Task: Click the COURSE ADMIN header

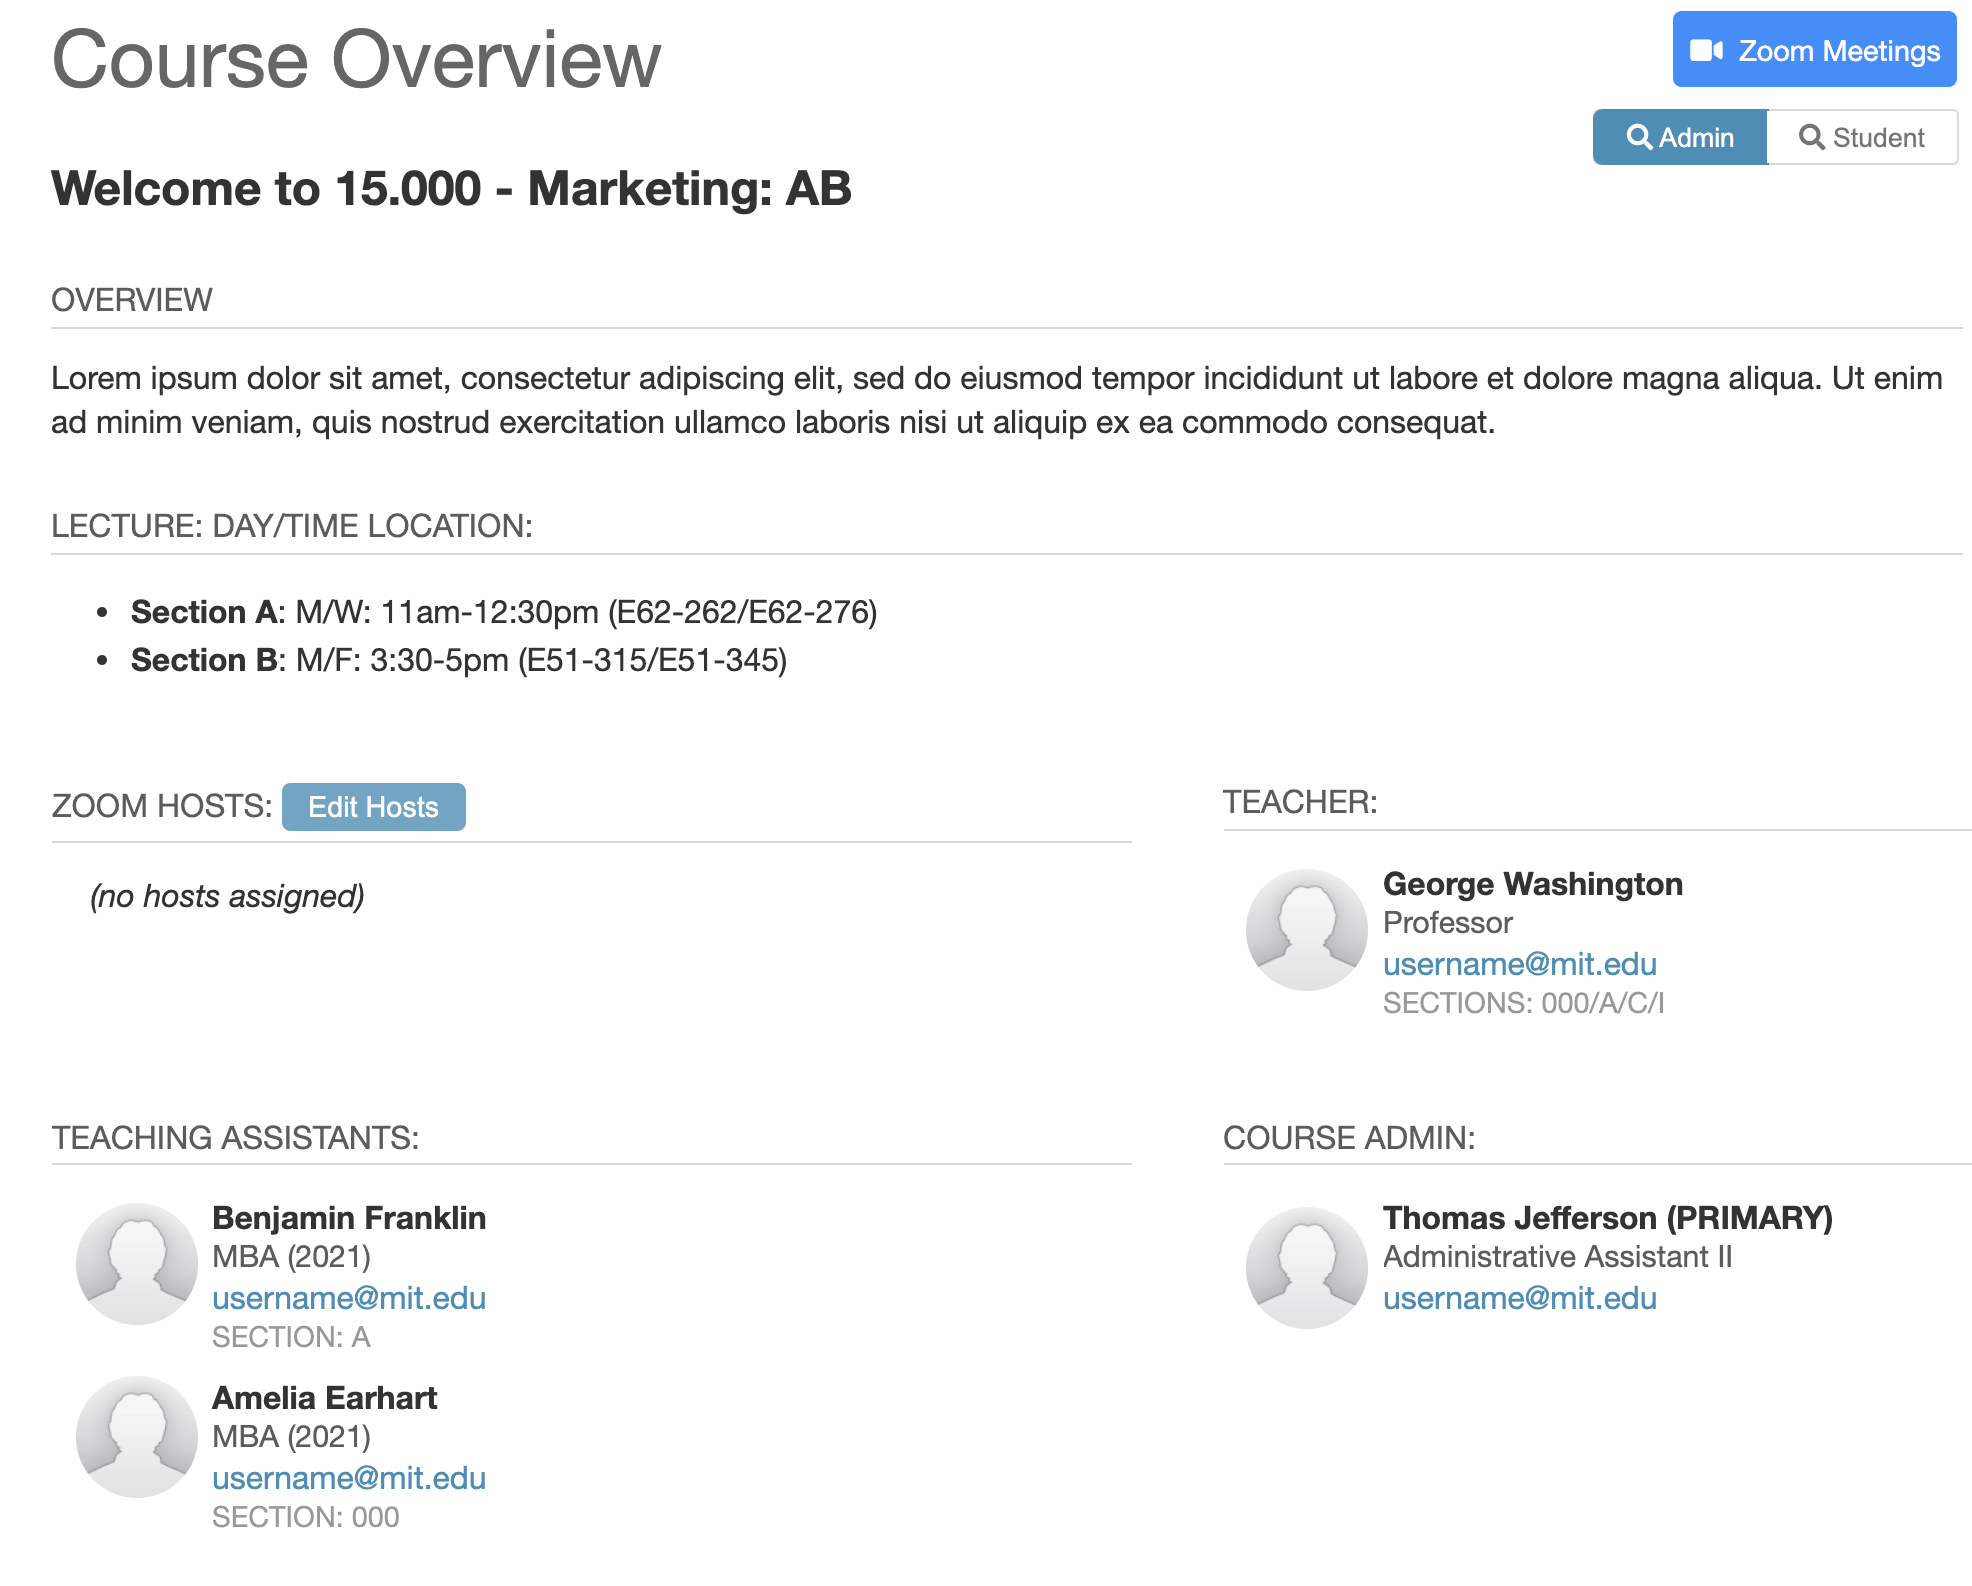Action: 1349,1138
